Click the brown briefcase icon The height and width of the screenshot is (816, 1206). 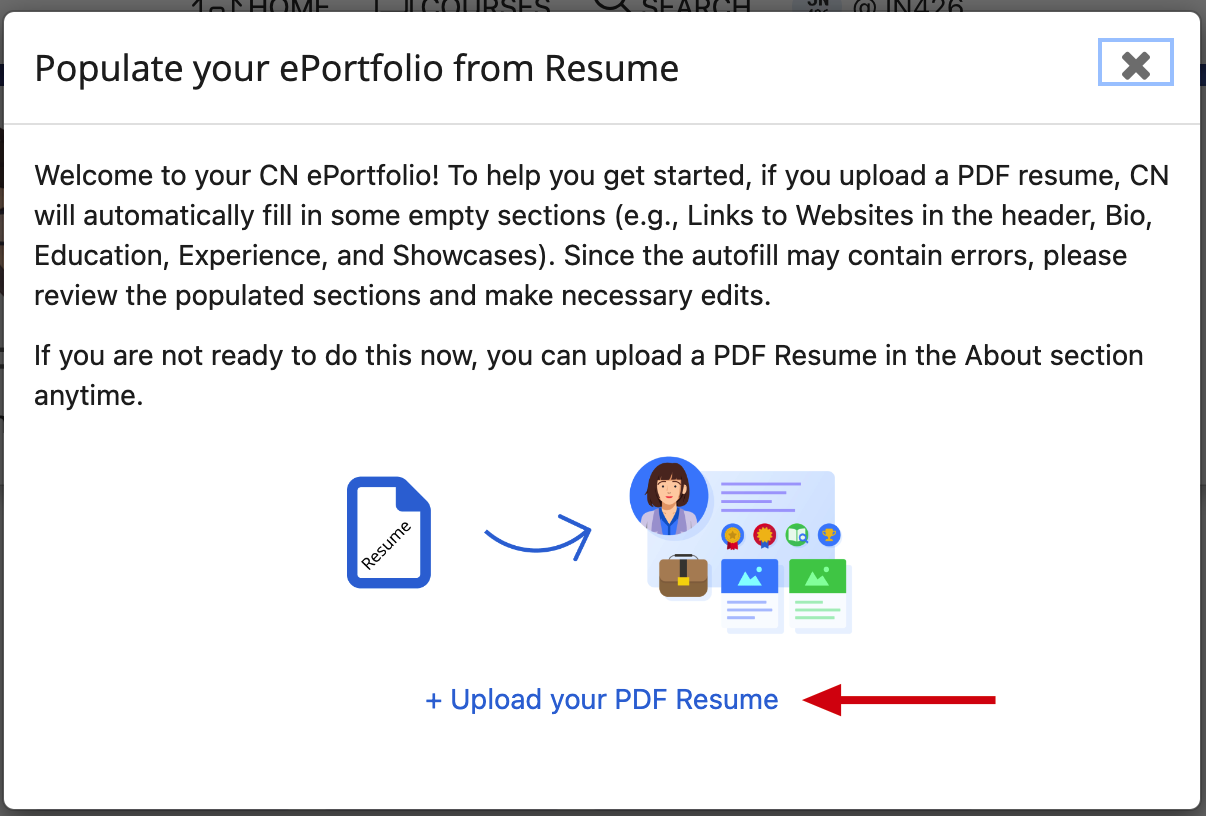click(683, 576)
